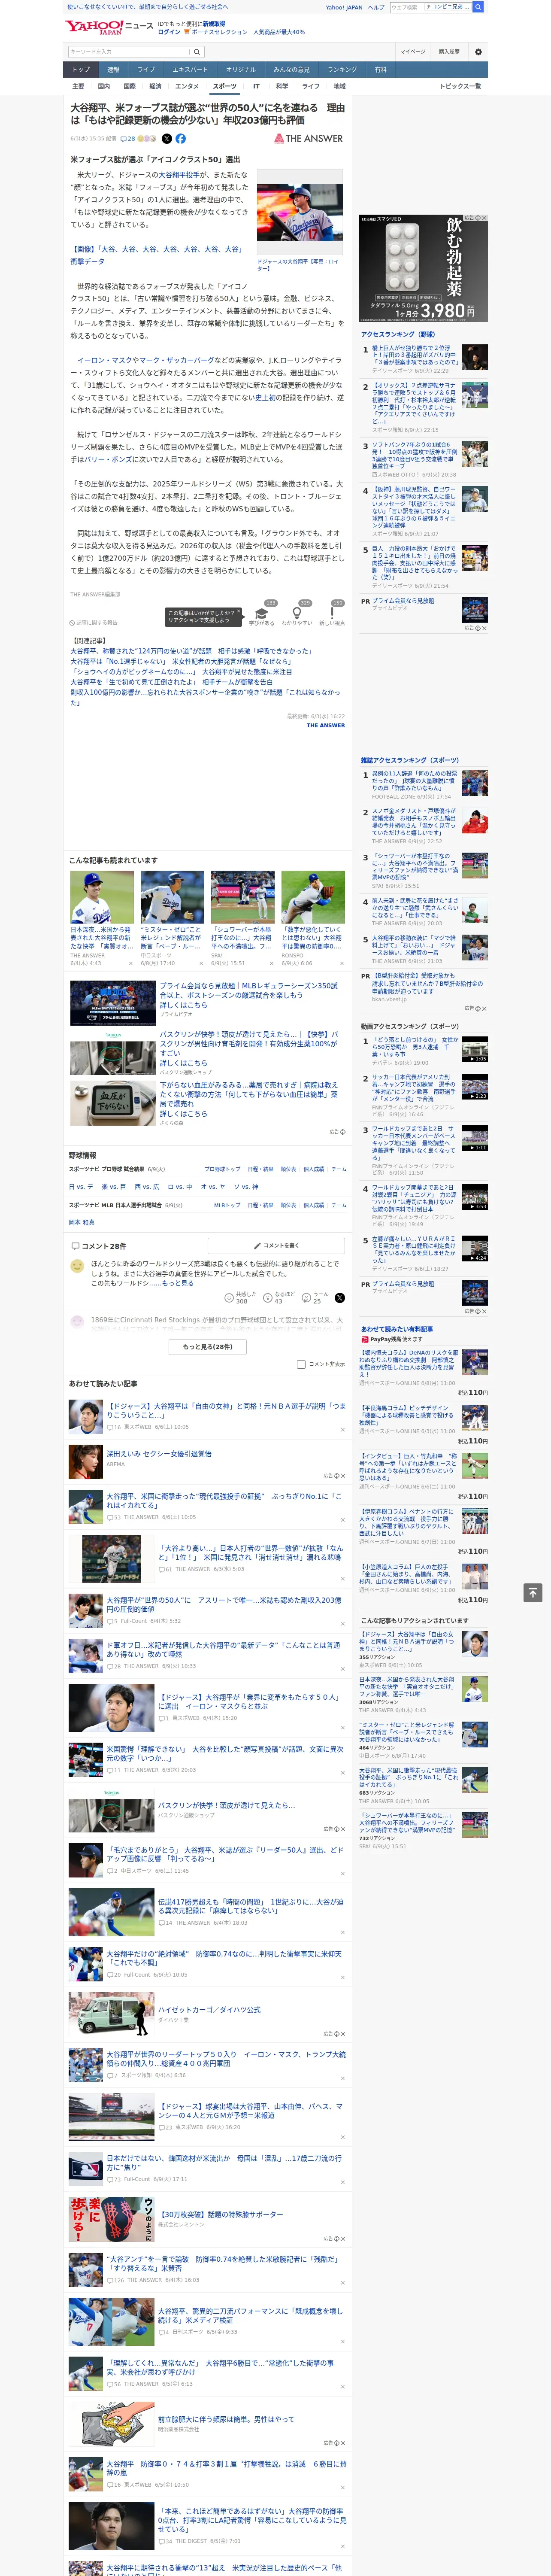Open the 有料 tab
Screen dimensions: 551x2576
(x=380, y=70)
